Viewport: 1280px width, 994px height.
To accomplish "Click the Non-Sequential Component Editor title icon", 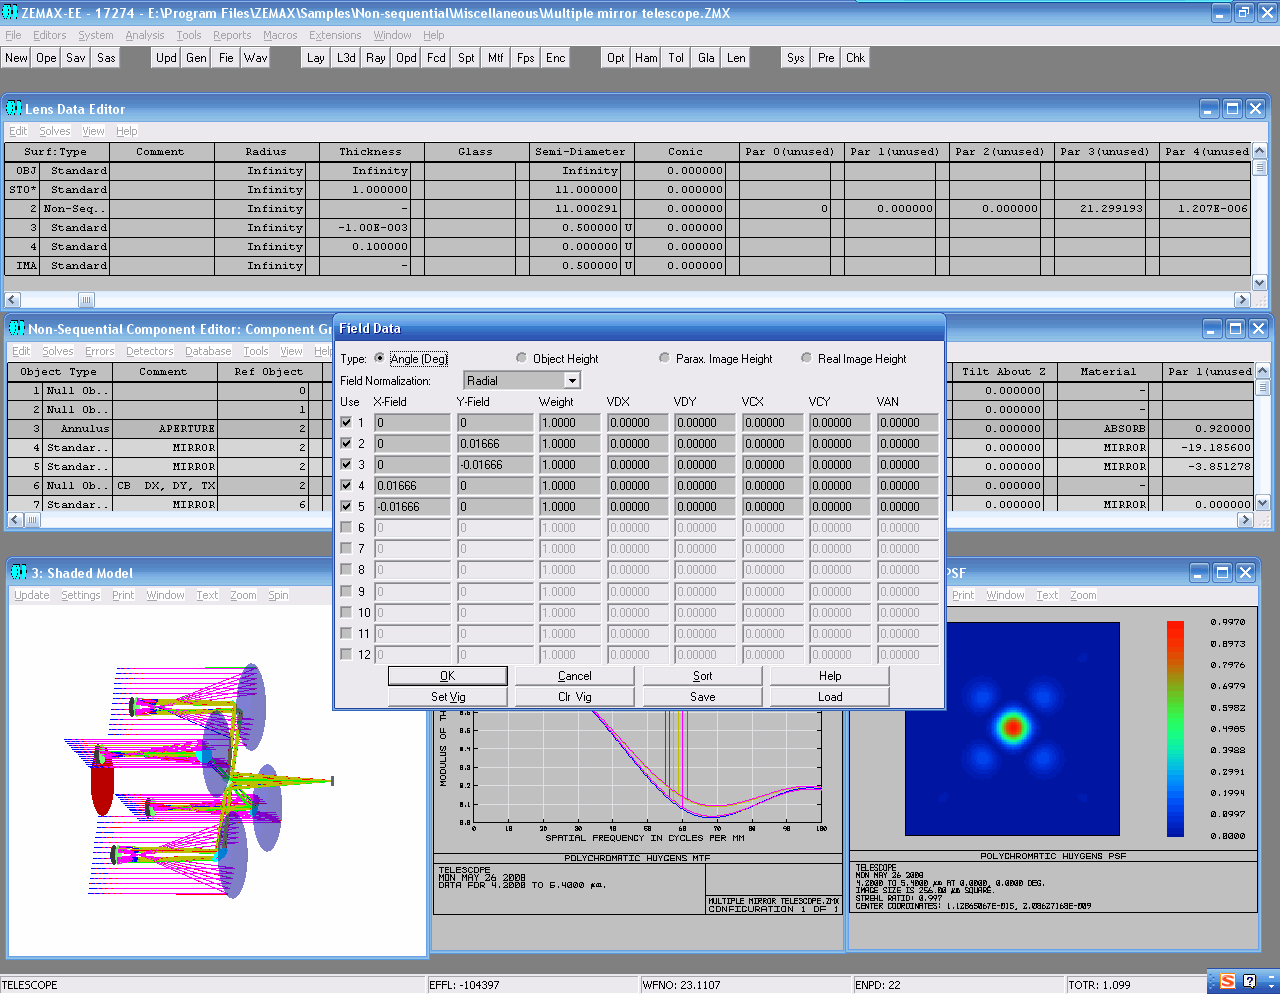I will (x=17, y=328).
